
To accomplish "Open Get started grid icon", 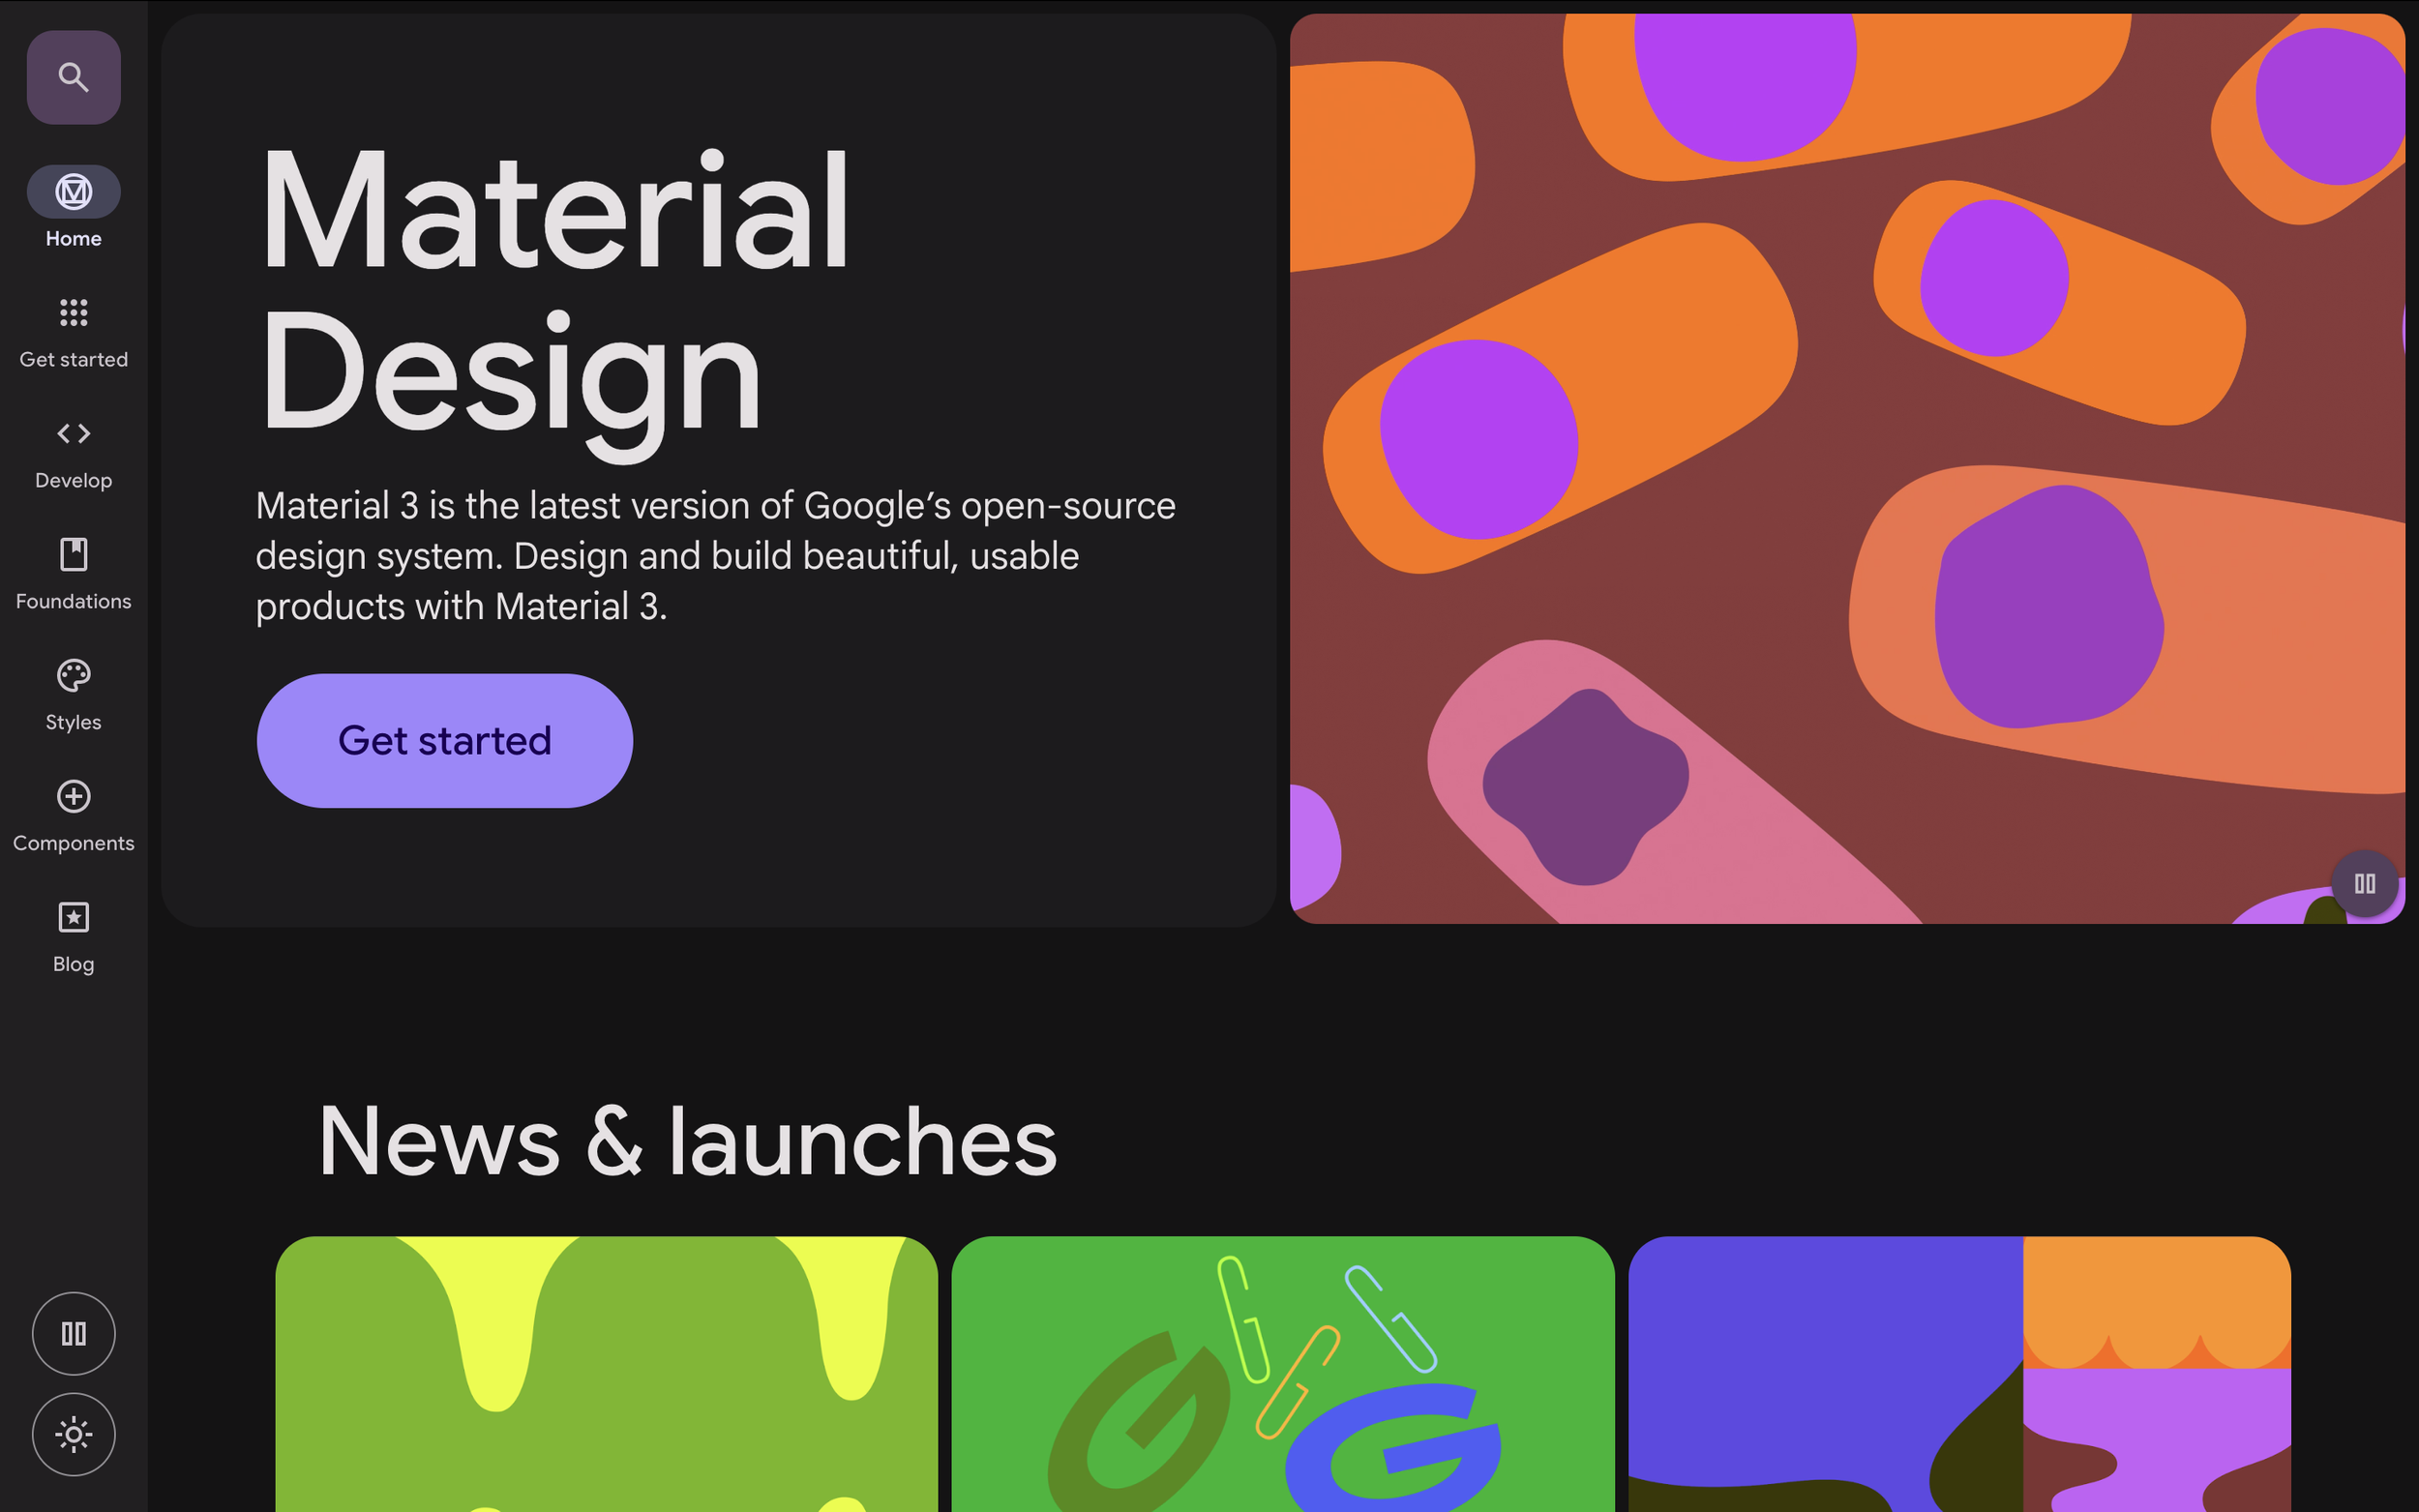I will 73,312.
